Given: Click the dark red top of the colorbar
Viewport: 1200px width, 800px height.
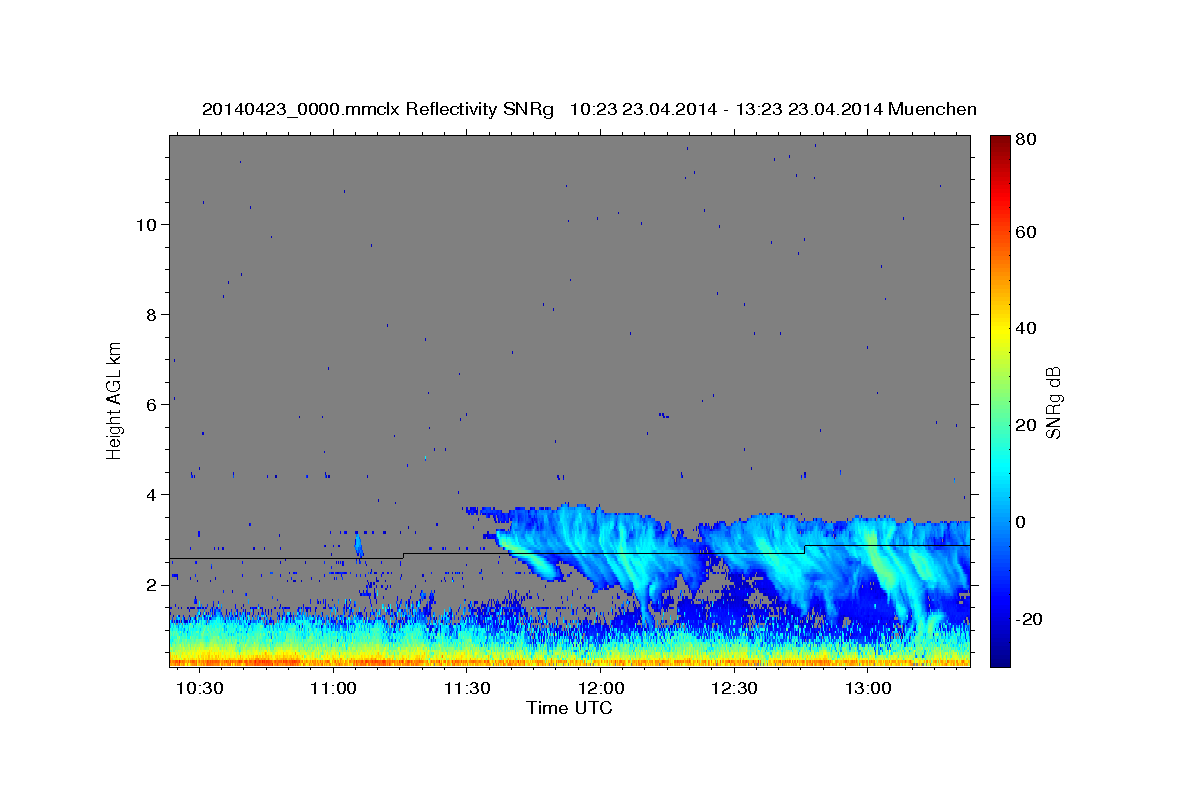Looking at the screenshot, I should point(1000,143).
